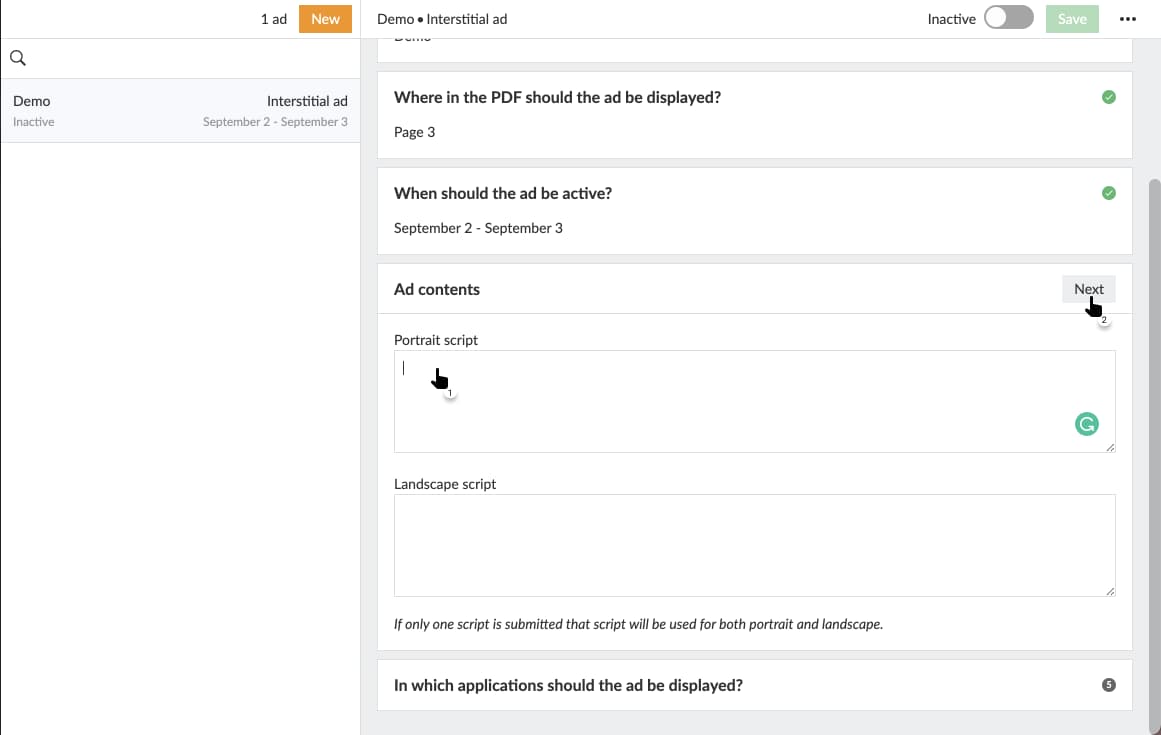
Task: Click the green checkmark on the ad schedule section
Action: click(1108, 192)
